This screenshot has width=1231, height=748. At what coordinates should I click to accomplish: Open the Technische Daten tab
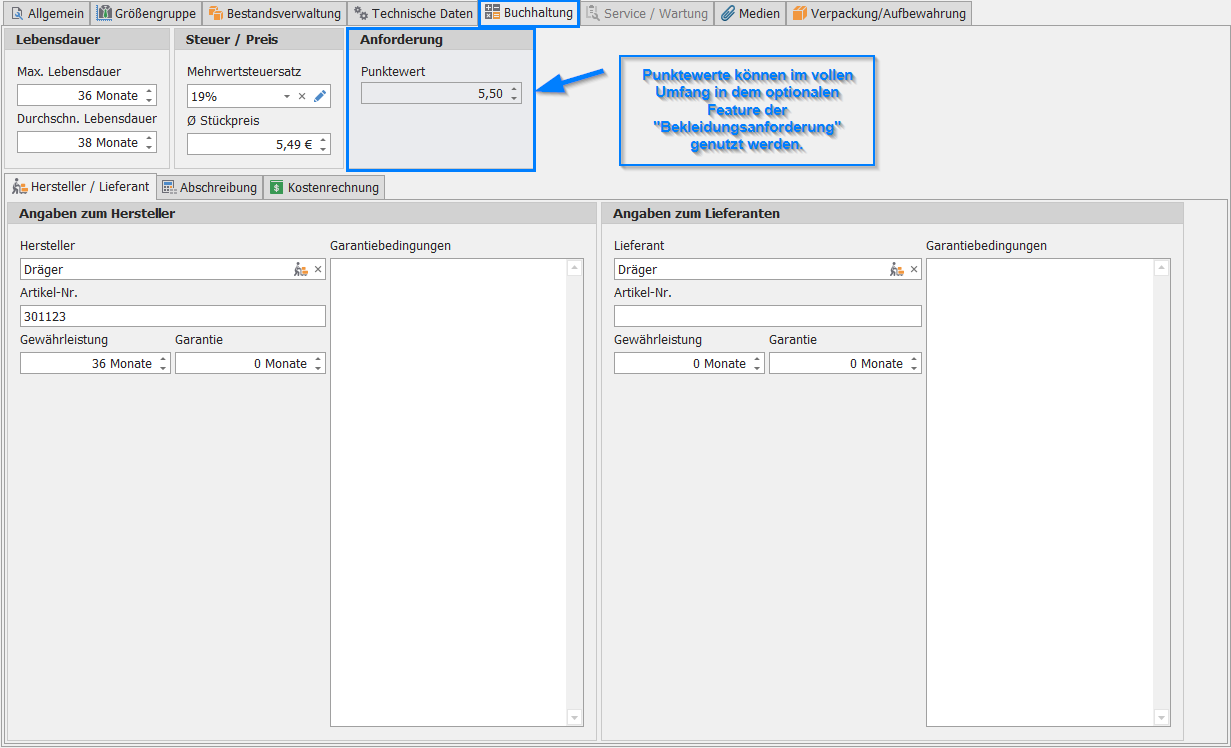[413, 14]
